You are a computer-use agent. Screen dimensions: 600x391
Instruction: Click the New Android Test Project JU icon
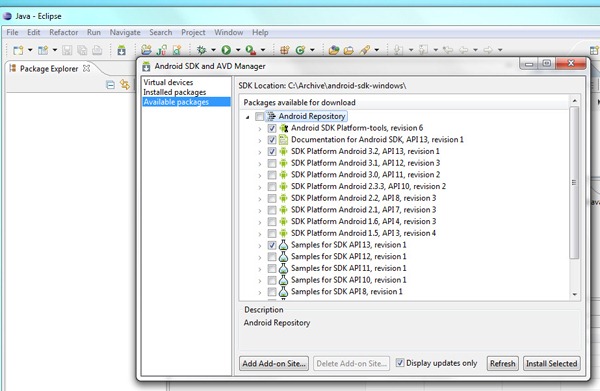click(x=161, y=50)
